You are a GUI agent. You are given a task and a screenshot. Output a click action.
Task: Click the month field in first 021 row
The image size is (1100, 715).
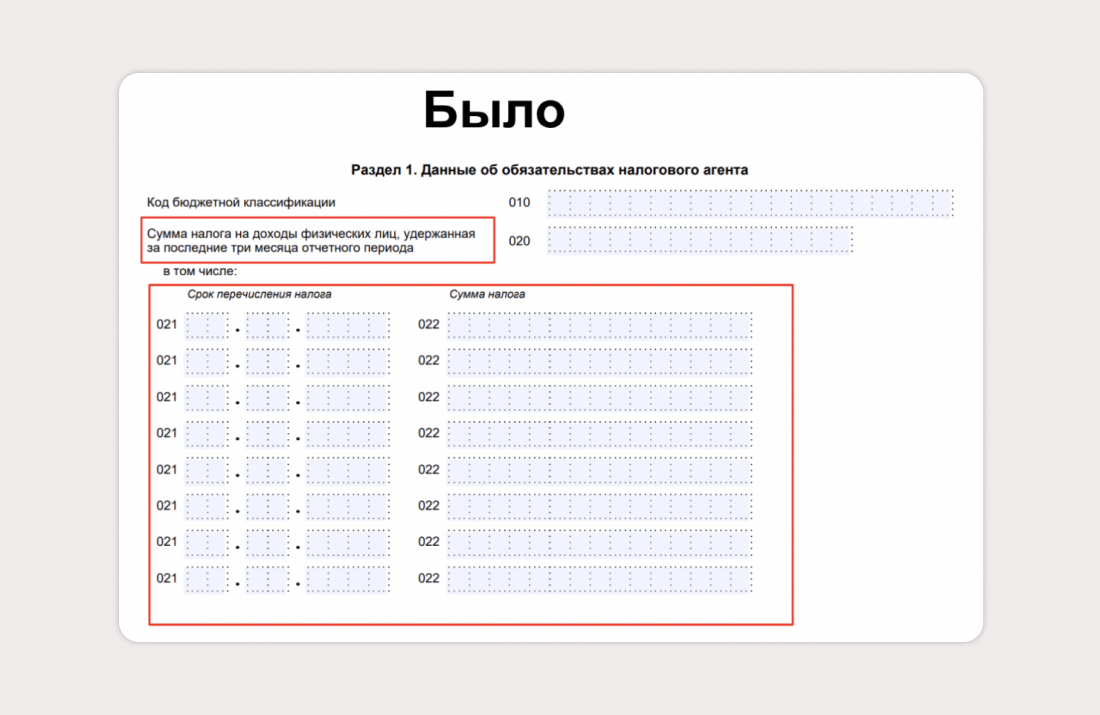tap(267, 325)
